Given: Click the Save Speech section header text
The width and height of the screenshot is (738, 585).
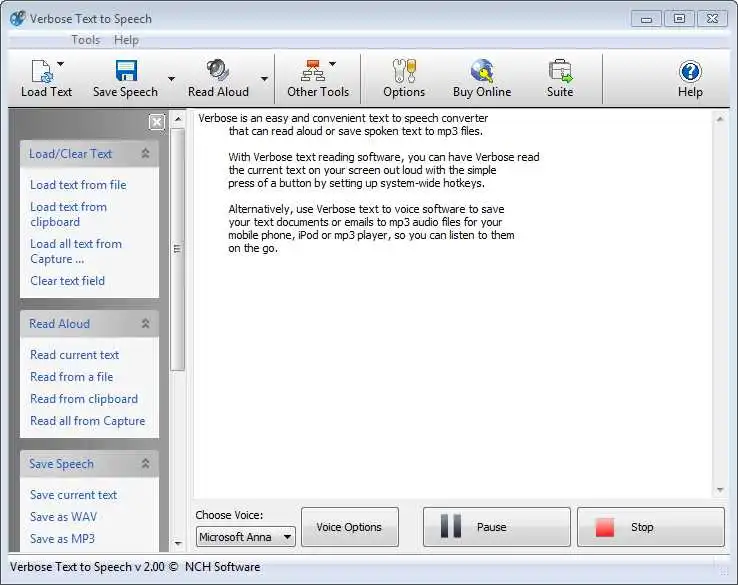Looking at the screenshot, I should click(x=61, y=464).
